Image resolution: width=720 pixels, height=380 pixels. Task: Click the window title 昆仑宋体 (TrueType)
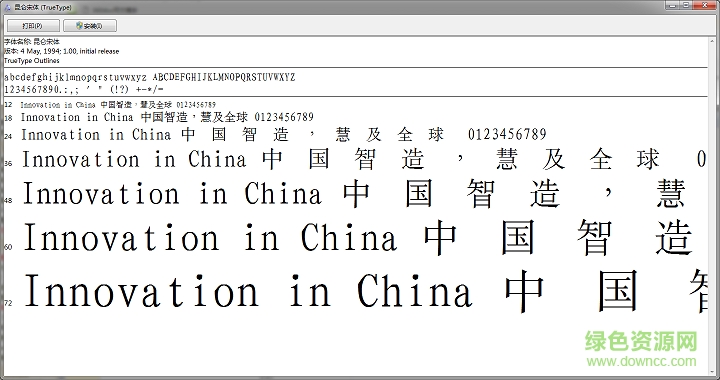coord(43,8)
